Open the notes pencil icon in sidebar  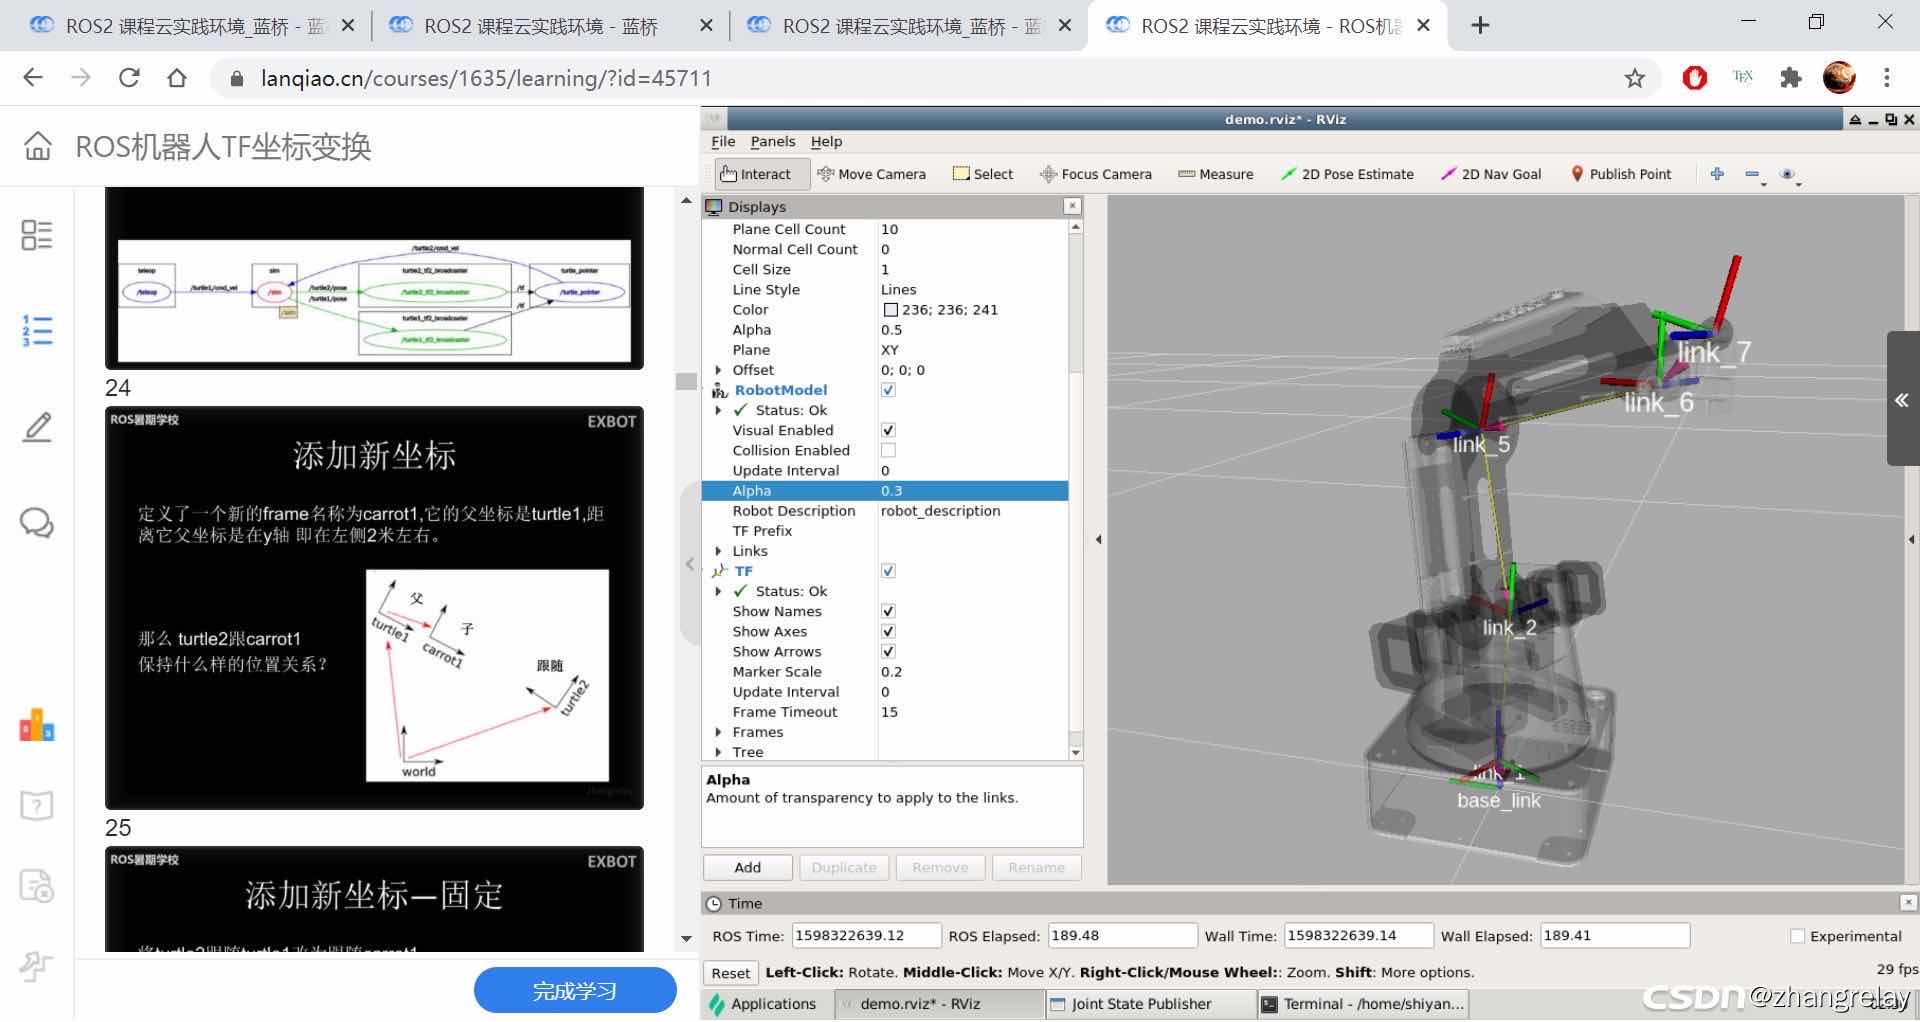click(x=37, y=427)
